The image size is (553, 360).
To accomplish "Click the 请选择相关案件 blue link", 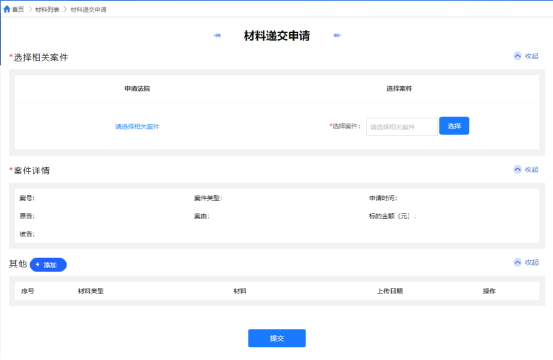I will [x=137, y=127].
